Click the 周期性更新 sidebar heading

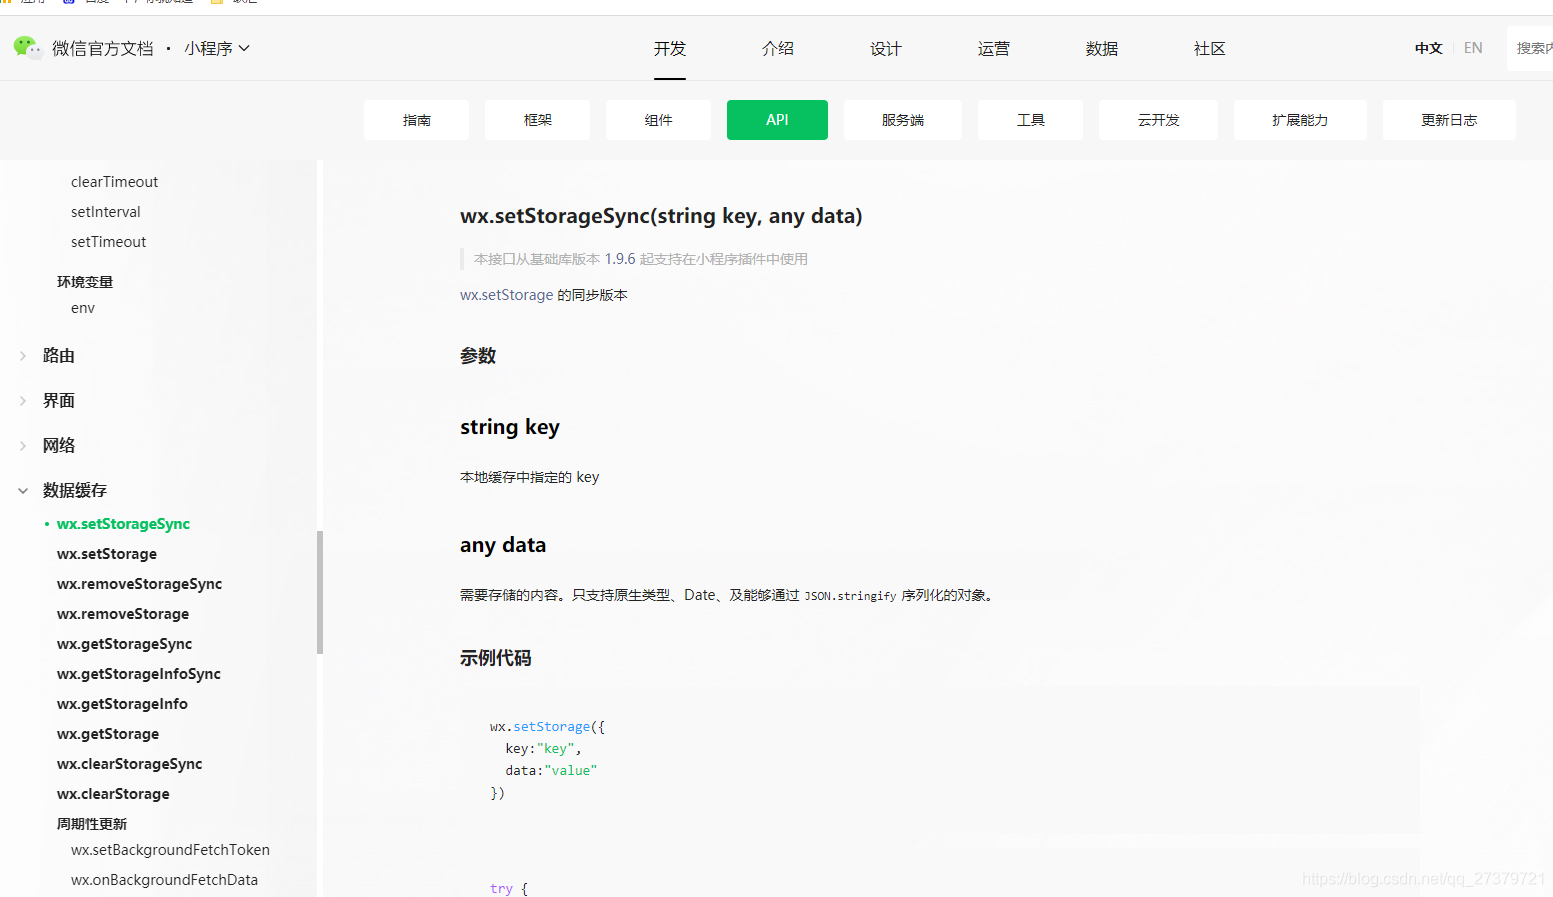click(92, 824)
